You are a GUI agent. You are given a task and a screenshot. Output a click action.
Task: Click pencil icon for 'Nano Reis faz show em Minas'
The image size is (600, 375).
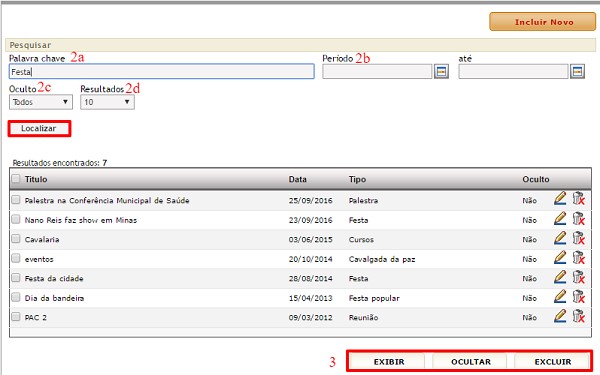point(560,218)
